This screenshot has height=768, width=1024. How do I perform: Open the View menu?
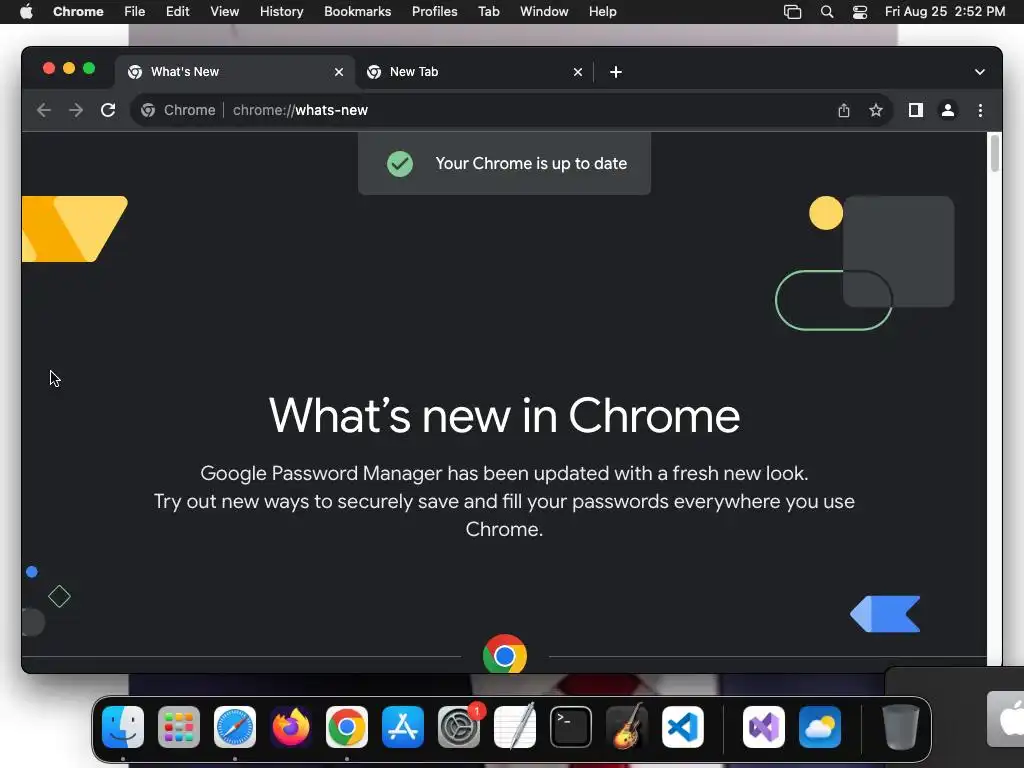tap(225, 12)
